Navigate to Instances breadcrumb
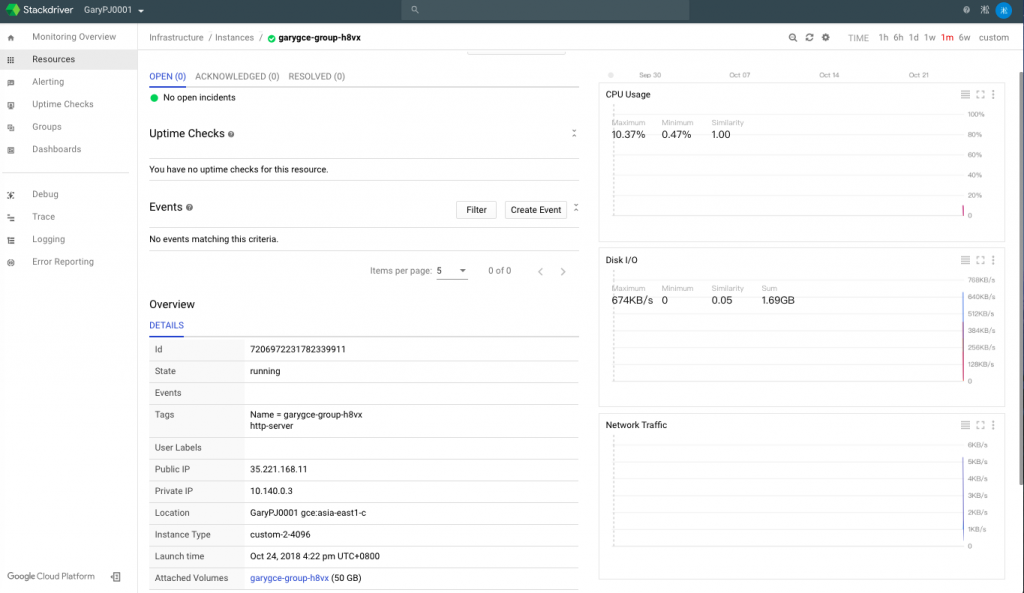 pos(234,37)
